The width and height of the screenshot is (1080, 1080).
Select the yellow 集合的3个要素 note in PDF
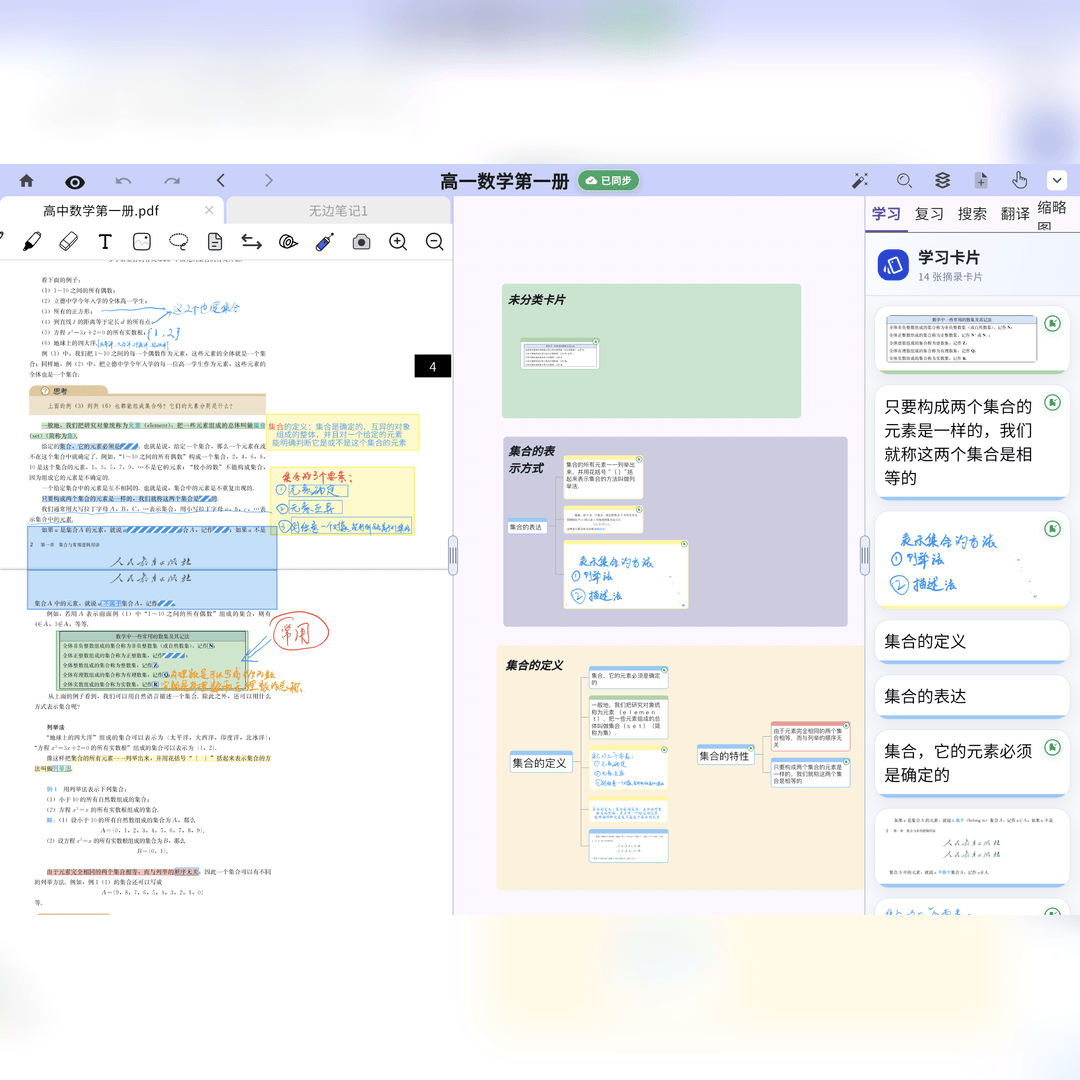click(341, 501)
